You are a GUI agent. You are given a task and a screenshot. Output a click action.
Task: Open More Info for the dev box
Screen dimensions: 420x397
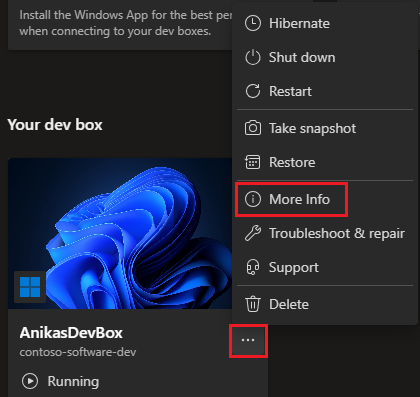tap(325, 199)
